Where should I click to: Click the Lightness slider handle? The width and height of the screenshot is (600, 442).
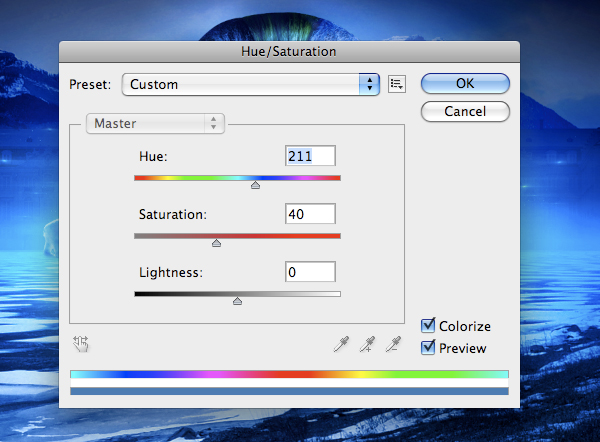point(237,301)
